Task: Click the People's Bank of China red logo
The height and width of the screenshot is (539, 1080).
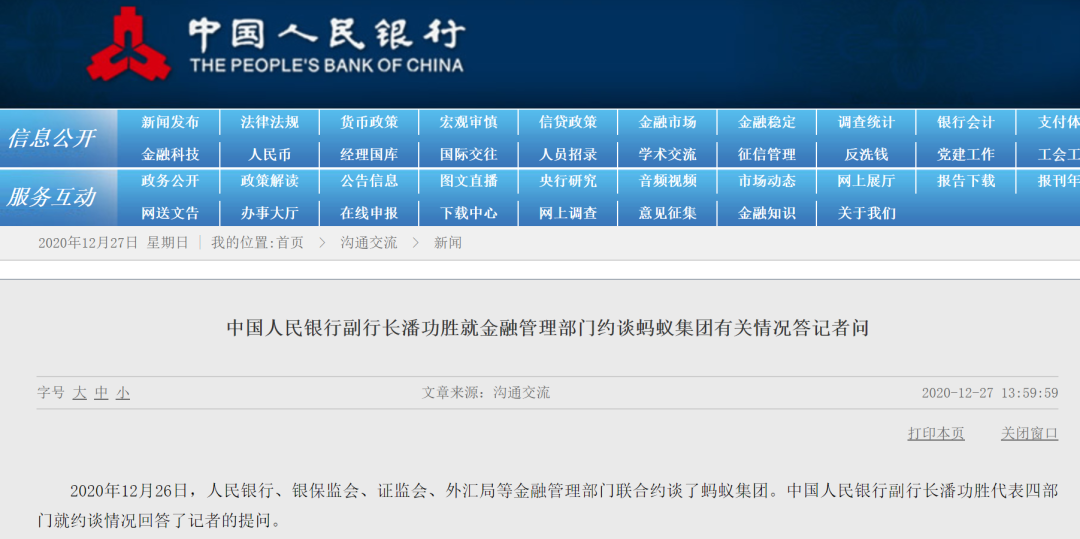Action: 129,43
